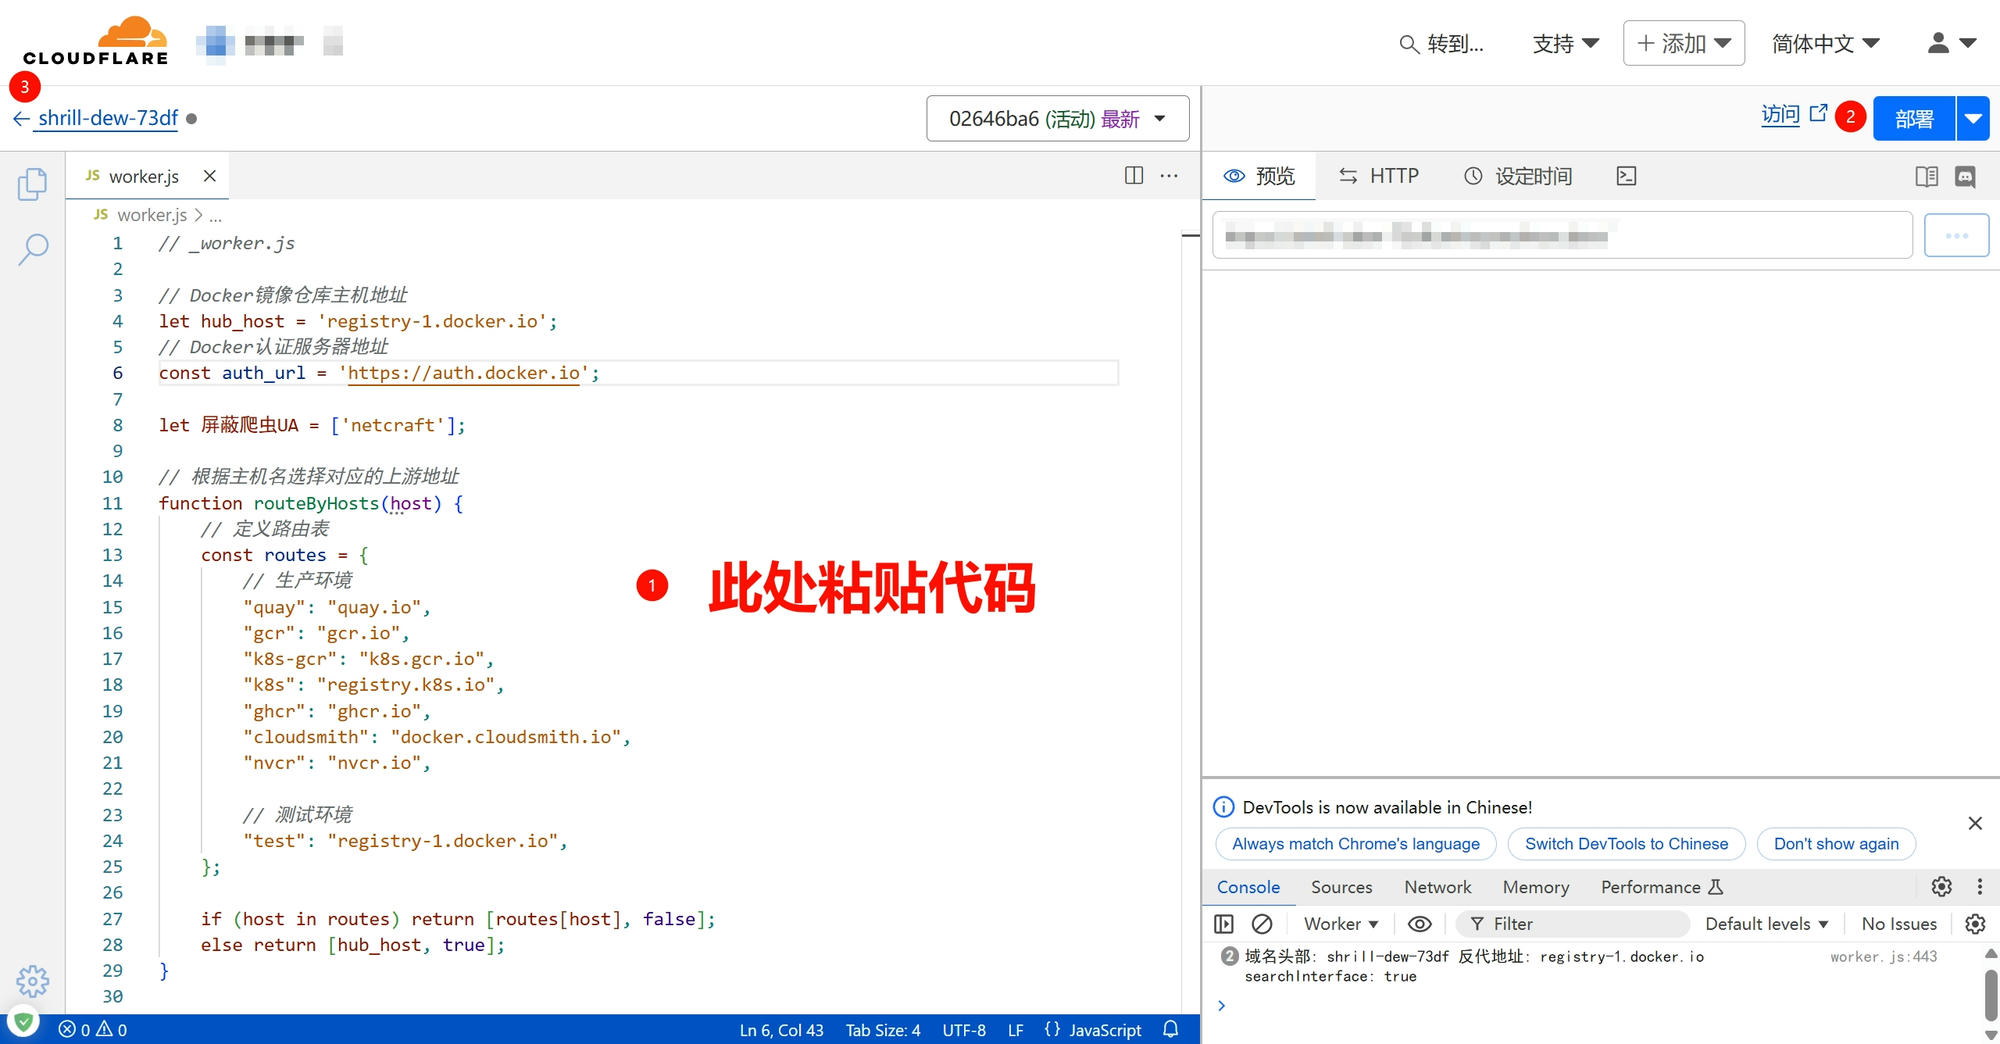This screenshot has width=2000, height=1044.
Task: Open the Default levels dropdown
Action: pyautogui.click(x=1766, y=924)
